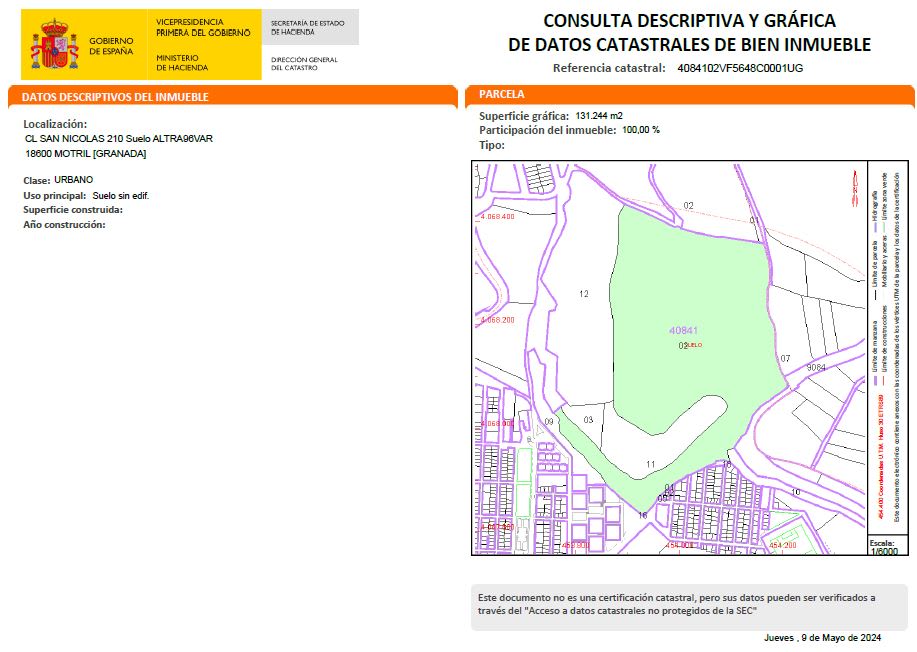Select the Parcela section header

[501, 94]
